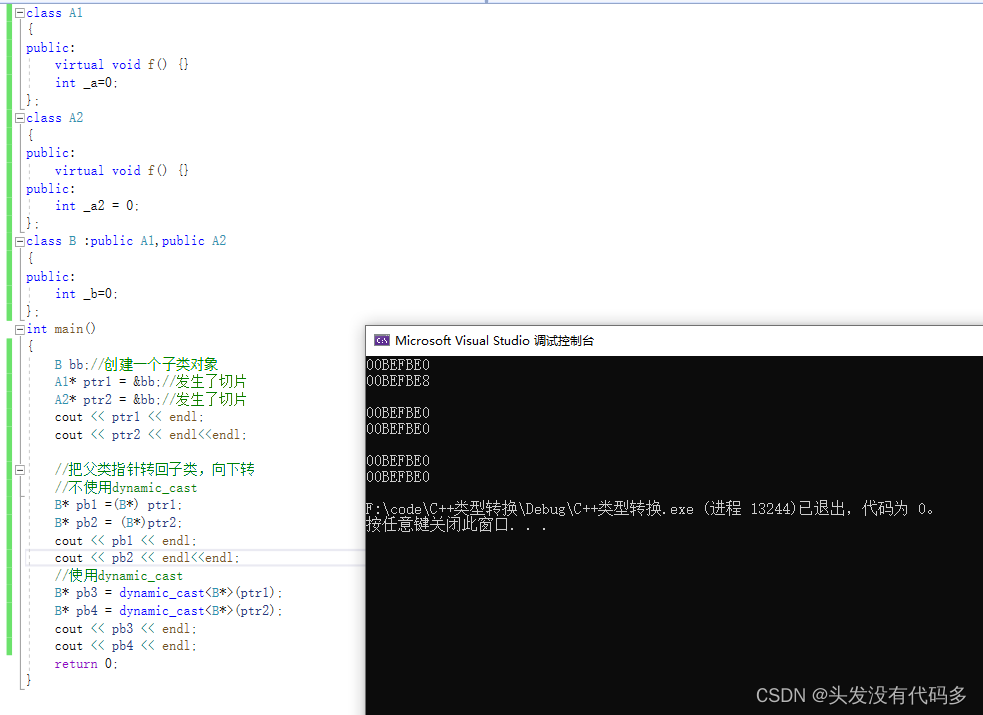Collapse the int main() function block
The height and width of the screenshot is (715, 983).
[20, 329]
